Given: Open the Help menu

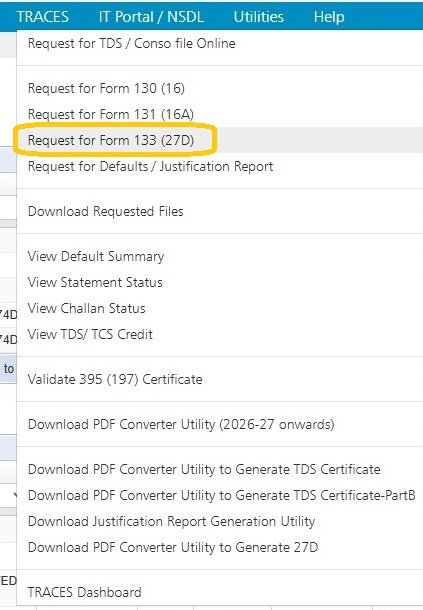Looking at the screenshot, I should coord(329,17).
